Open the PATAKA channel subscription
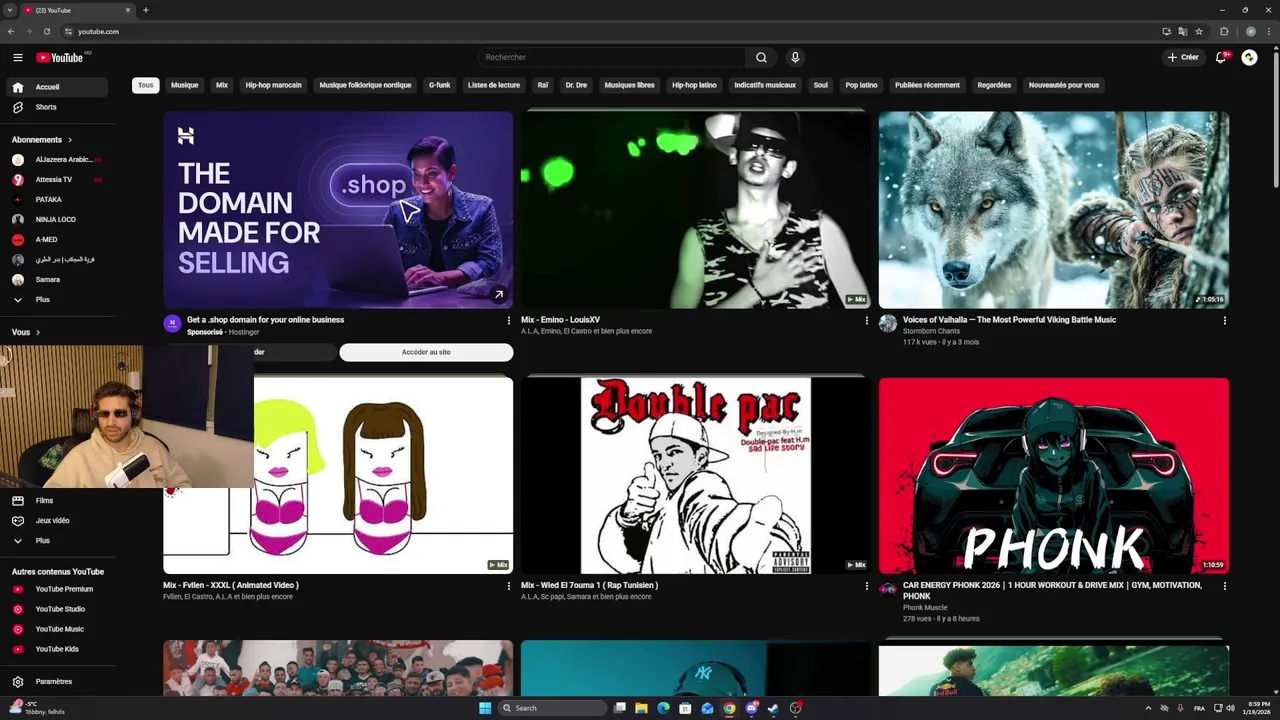 click(x=56, y=199)
